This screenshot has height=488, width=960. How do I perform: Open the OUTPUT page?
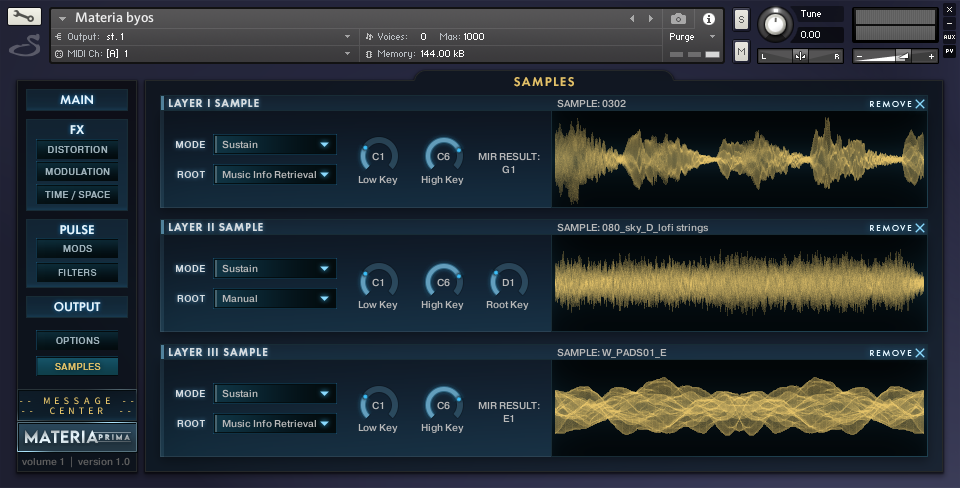click(77, 307)
